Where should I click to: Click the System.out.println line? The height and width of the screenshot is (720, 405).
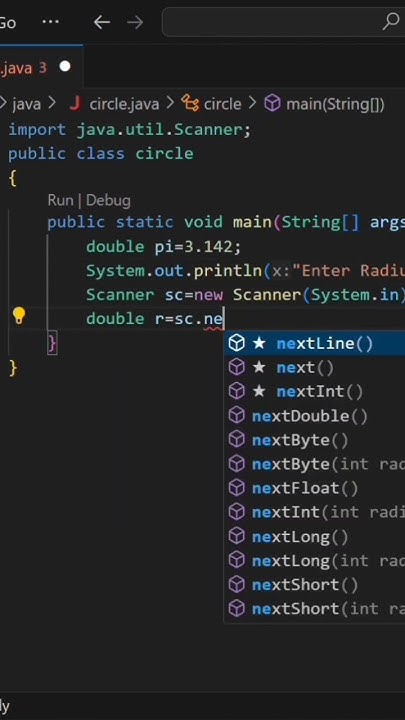[246, 271]
